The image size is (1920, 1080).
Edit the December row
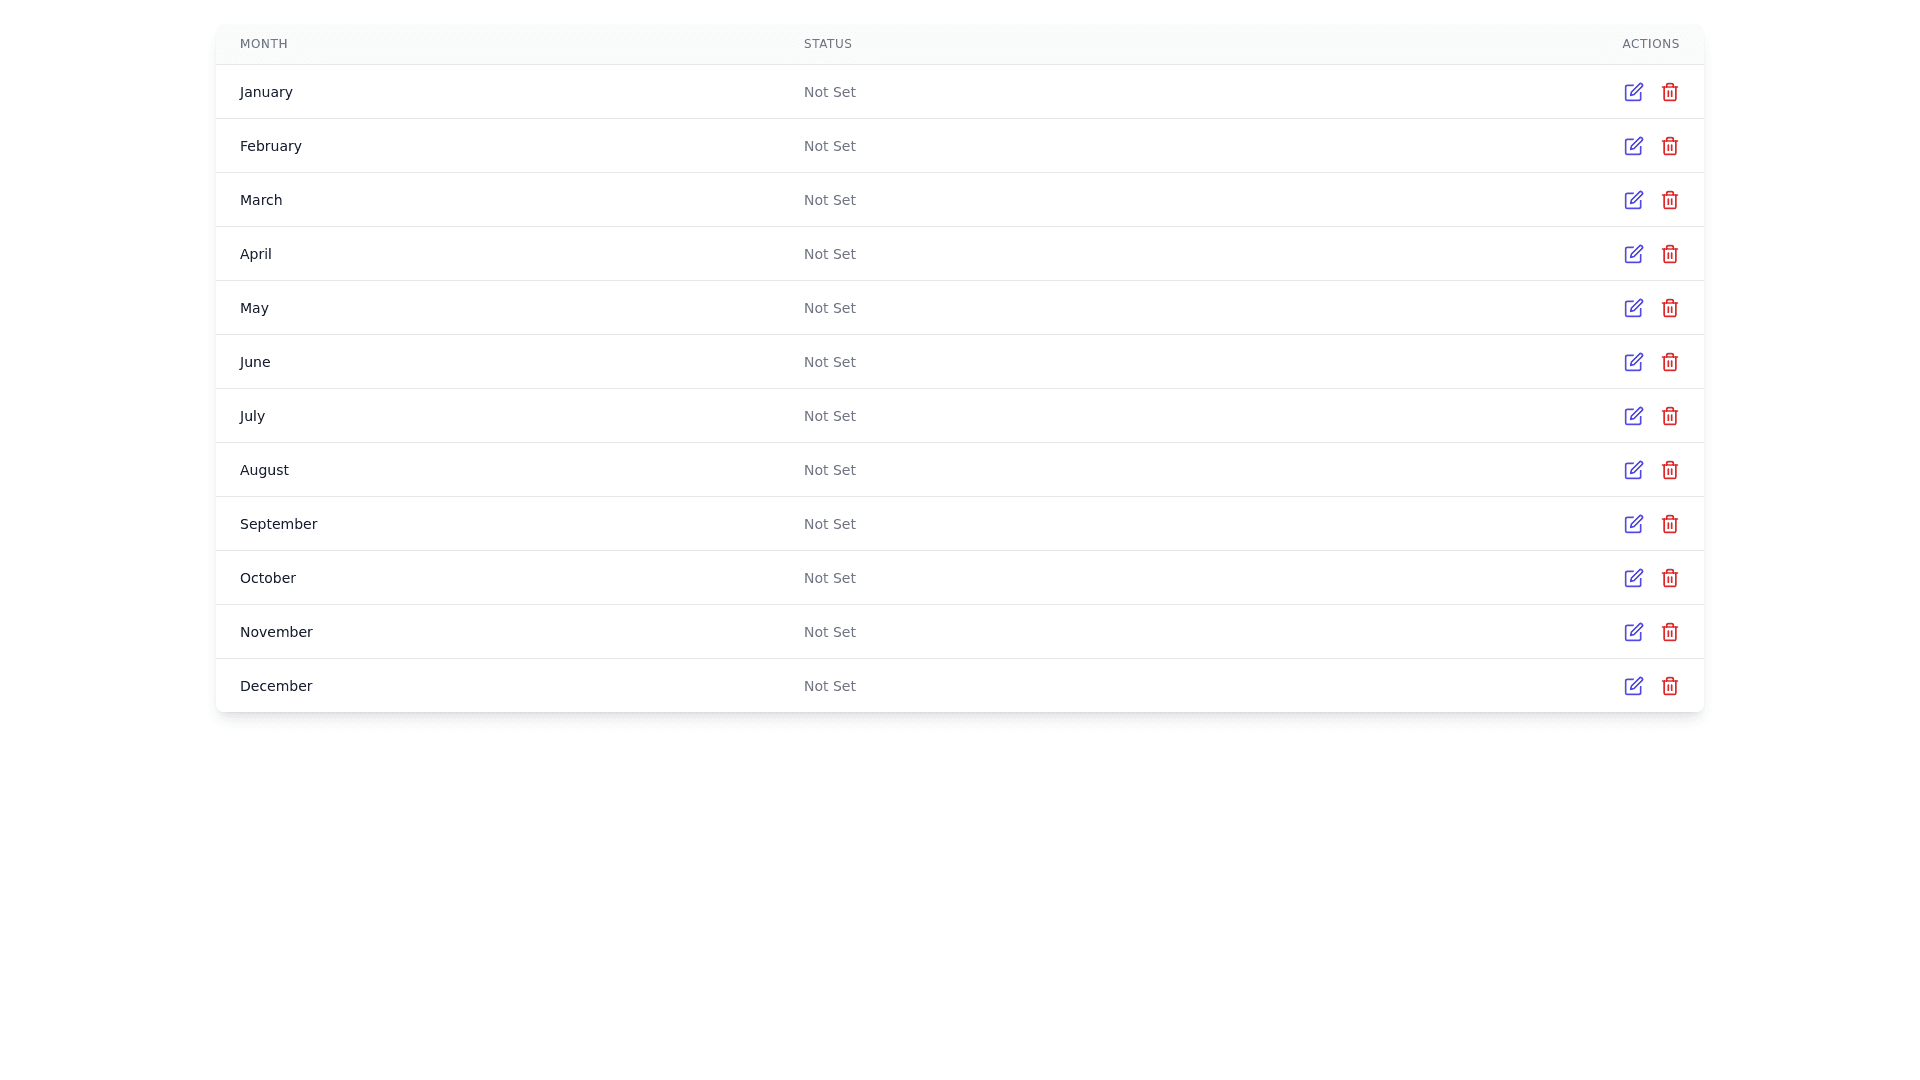(1633, 686)
